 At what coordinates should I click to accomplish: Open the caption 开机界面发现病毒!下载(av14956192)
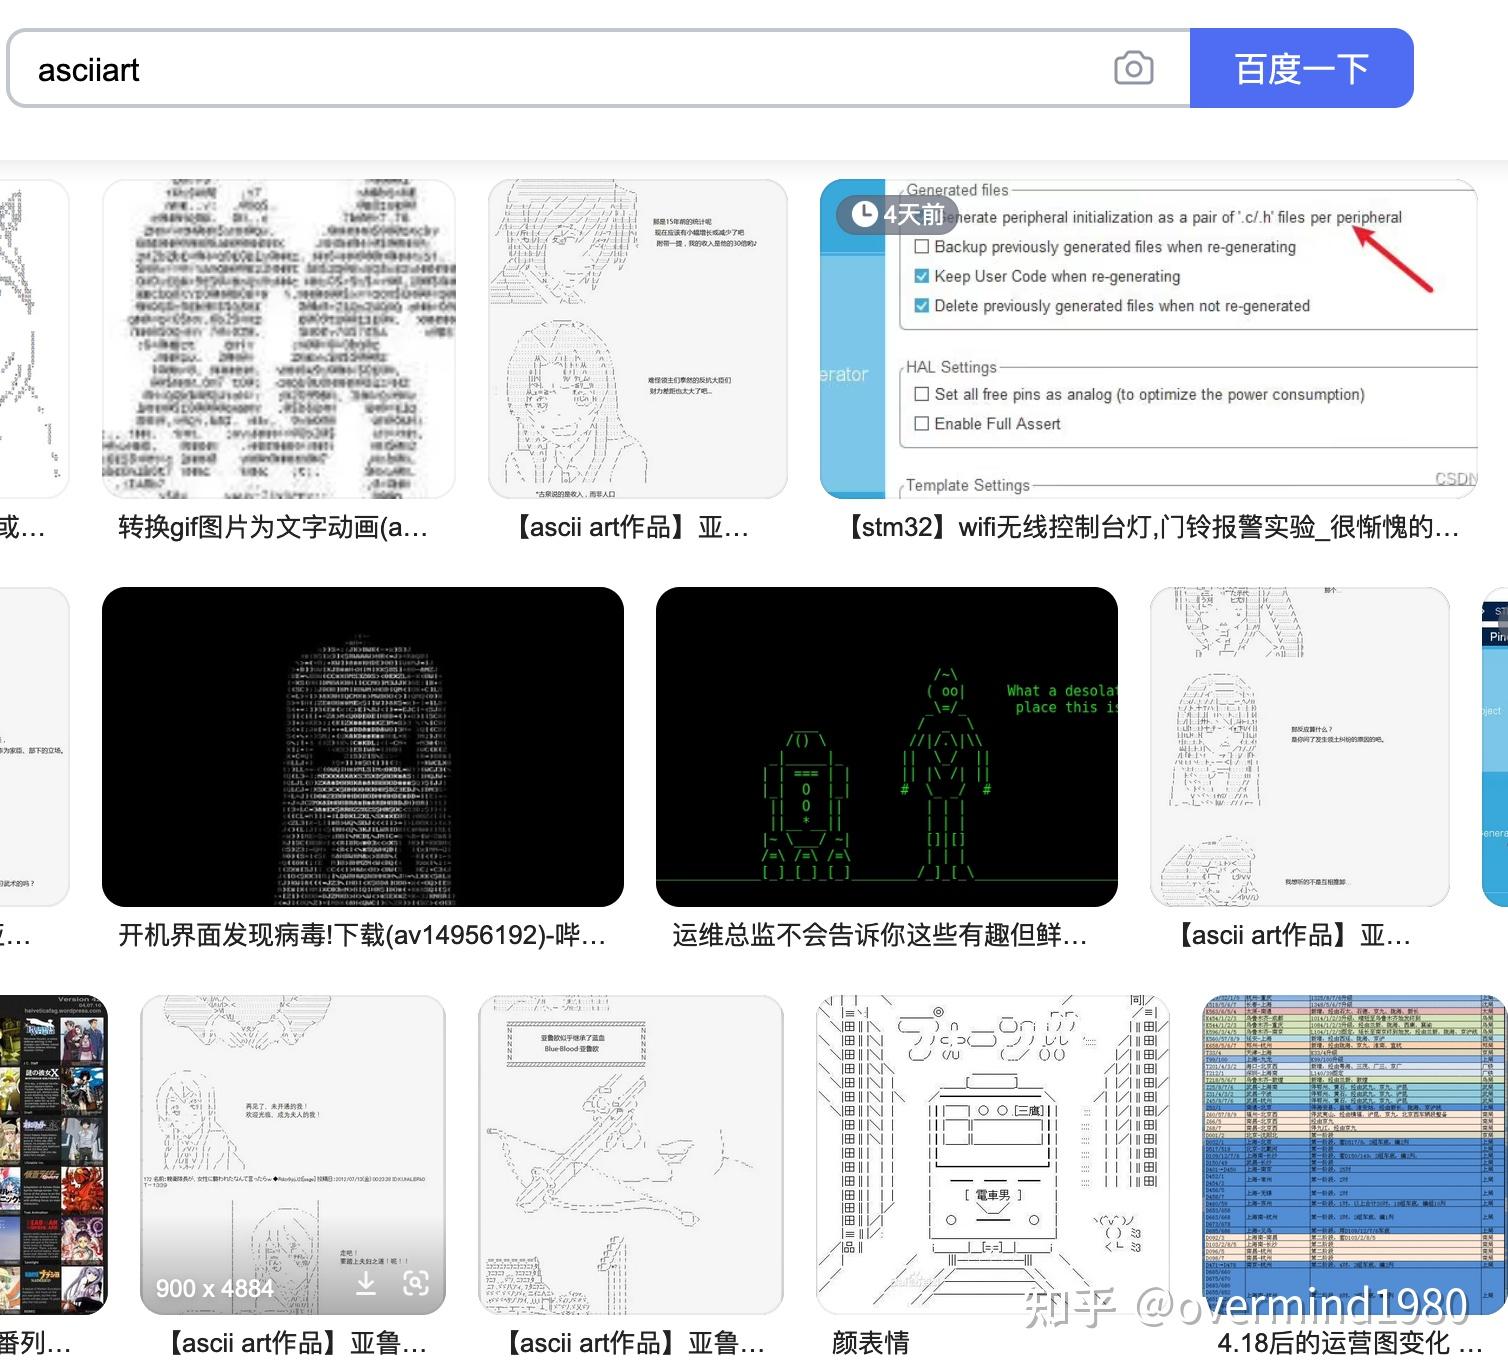pyautogui.click(x=362, y=935)
